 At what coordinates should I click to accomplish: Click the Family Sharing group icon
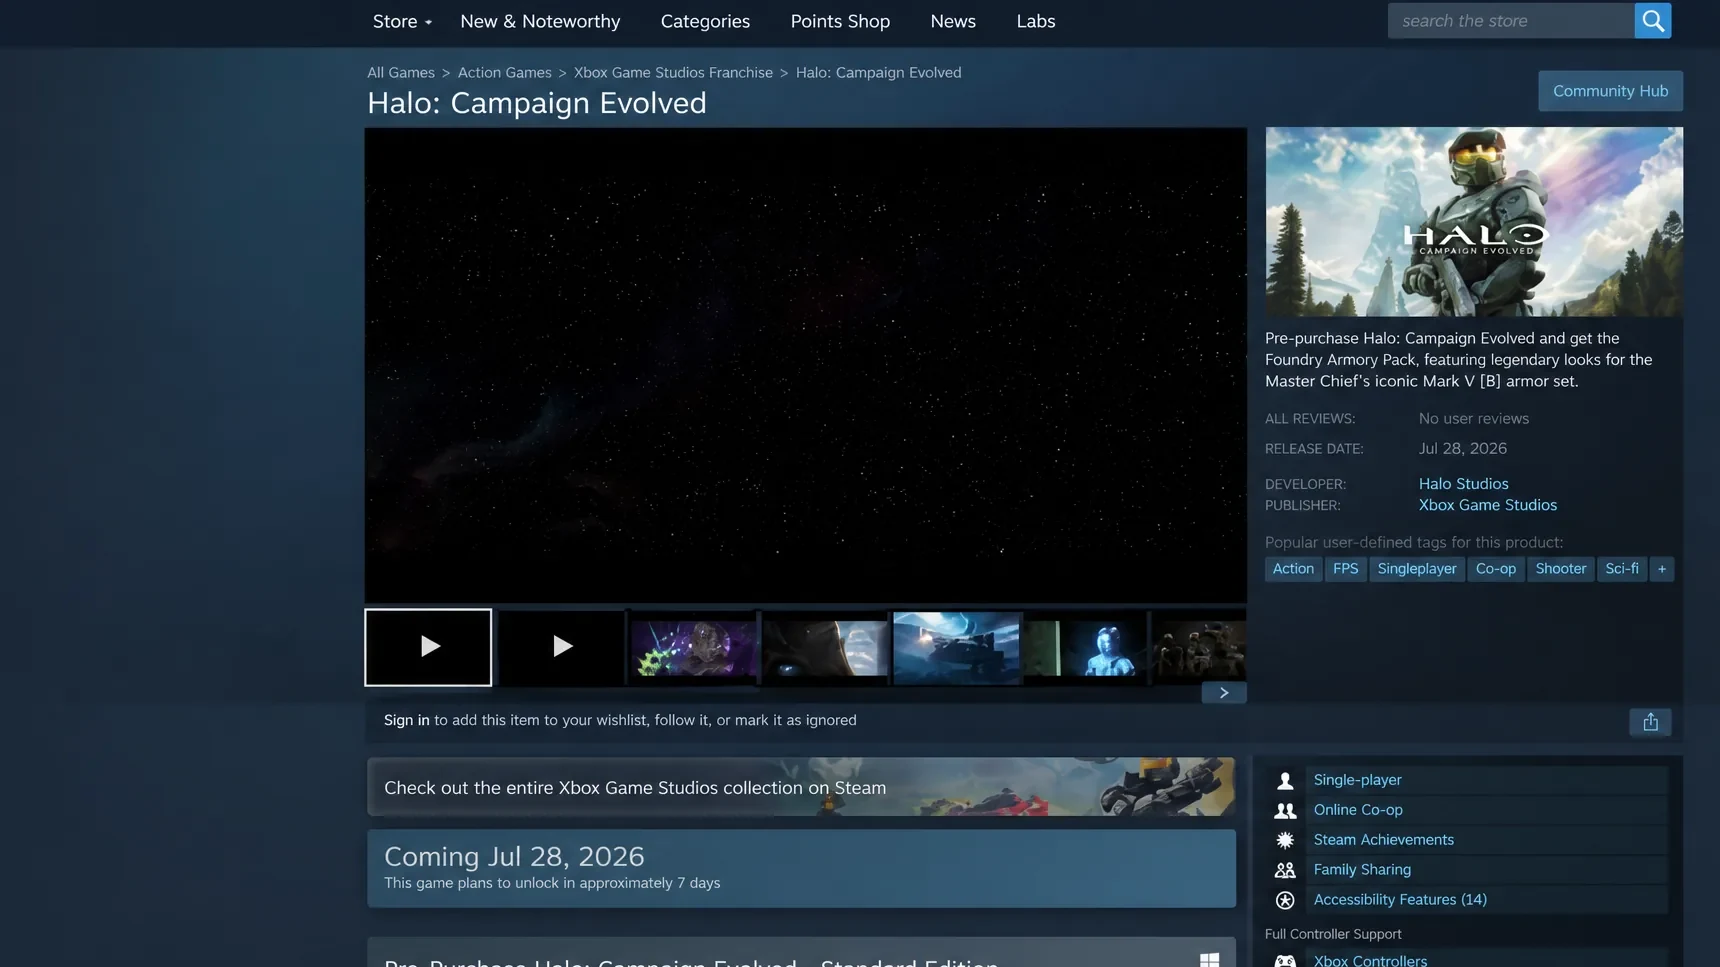[1285, 871]
